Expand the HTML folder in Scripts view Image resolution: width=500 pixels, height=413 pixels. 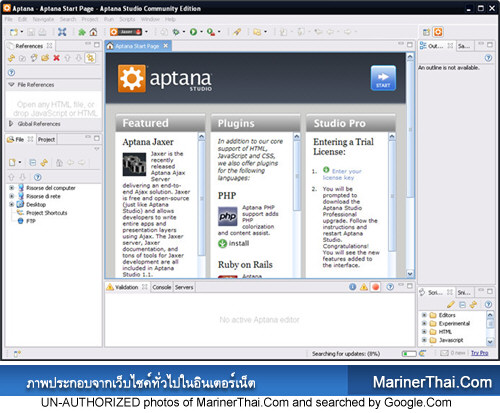(424, 332)
